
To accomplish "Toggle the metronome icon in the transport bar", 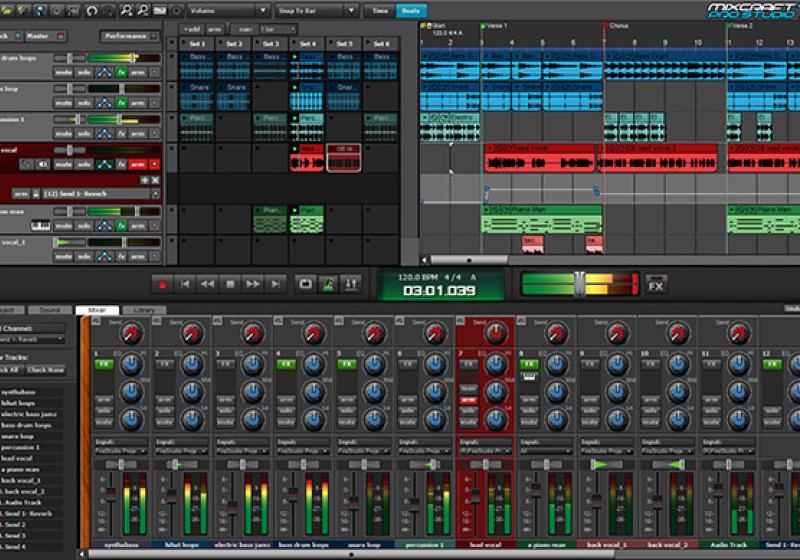I will click(327, 284).
